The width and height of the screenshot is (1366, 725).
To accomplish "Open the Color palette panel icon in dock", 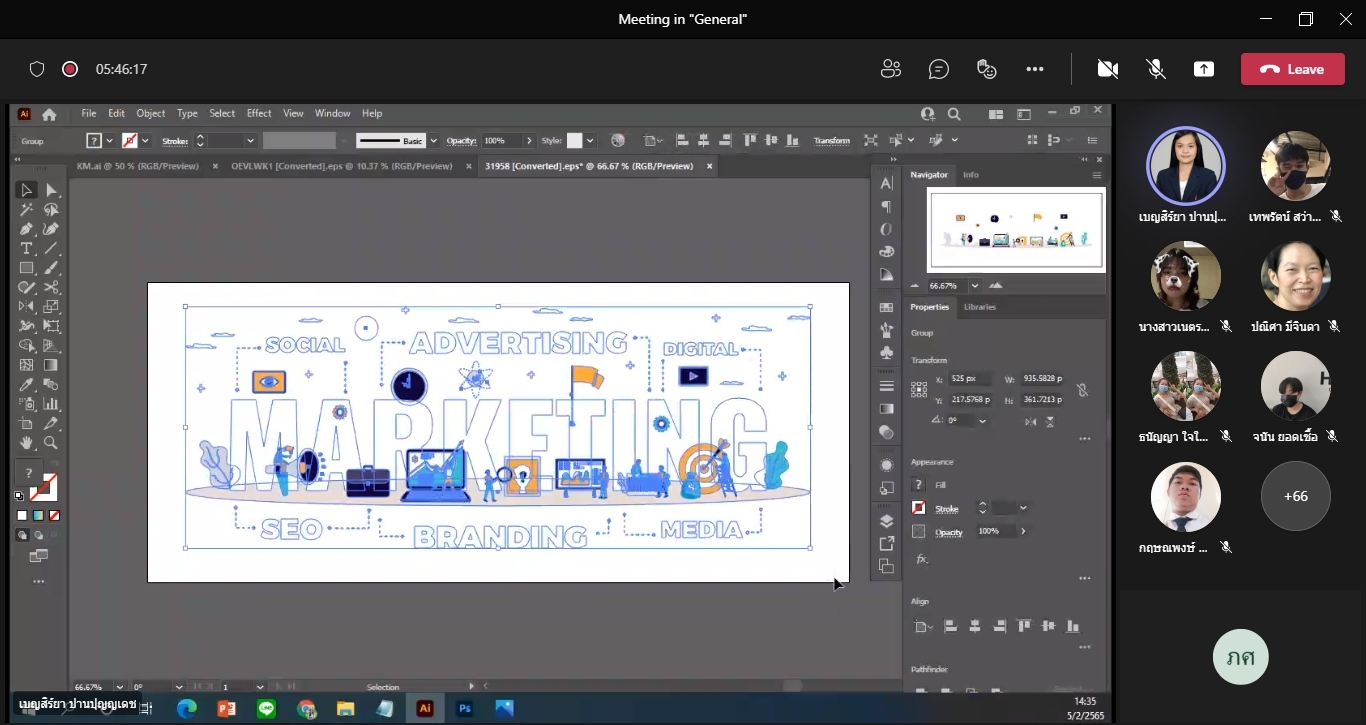I will (x=886, y=252).
